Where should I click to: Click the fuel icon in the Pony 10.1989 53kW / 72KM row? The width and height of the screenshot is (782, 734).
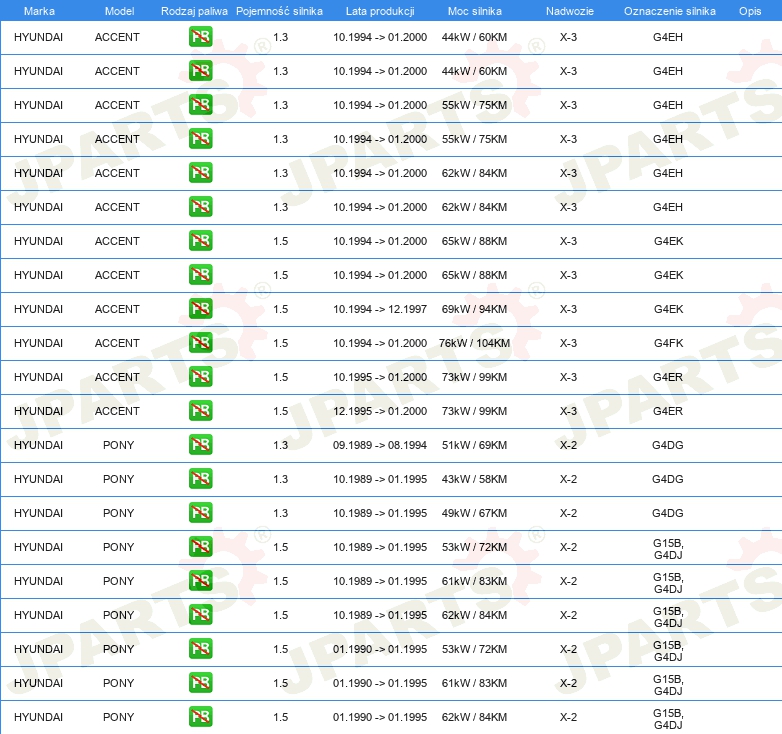pos(200,547)
